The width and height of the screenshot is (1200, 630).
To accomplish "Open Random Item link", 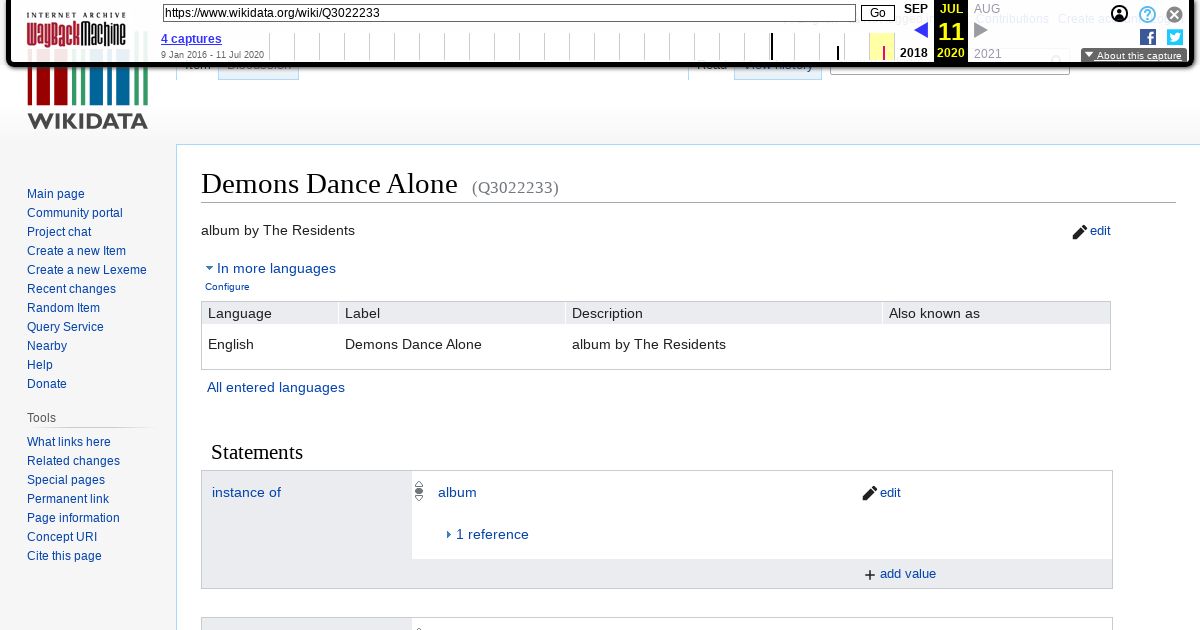I will (x=63, y=308).
